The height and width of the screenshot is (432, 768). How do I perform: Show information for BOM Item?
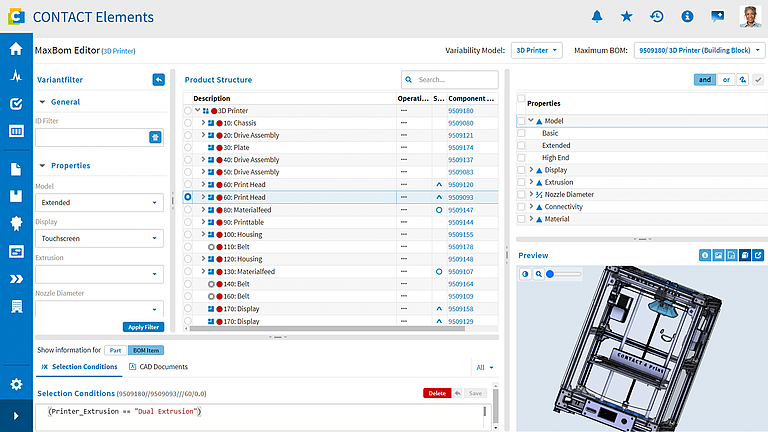[146, 350]
